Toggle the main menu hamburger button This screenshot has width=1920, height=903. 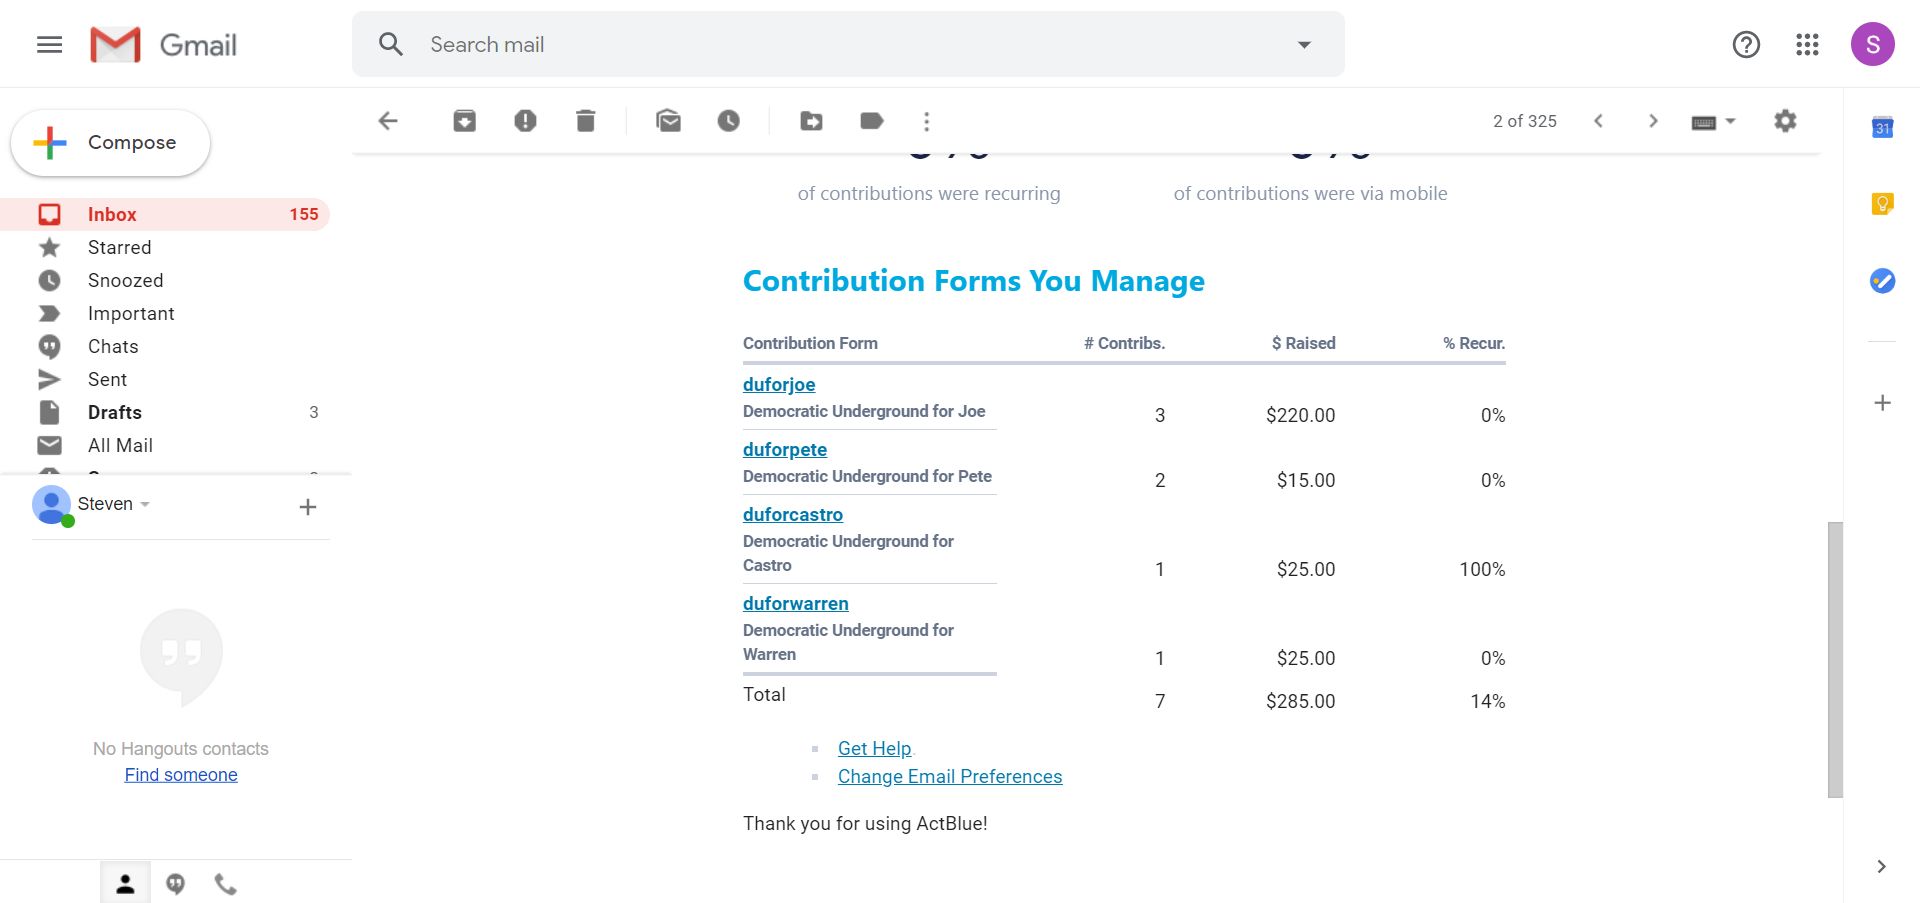pyautogui.click(x=49, y=44)
